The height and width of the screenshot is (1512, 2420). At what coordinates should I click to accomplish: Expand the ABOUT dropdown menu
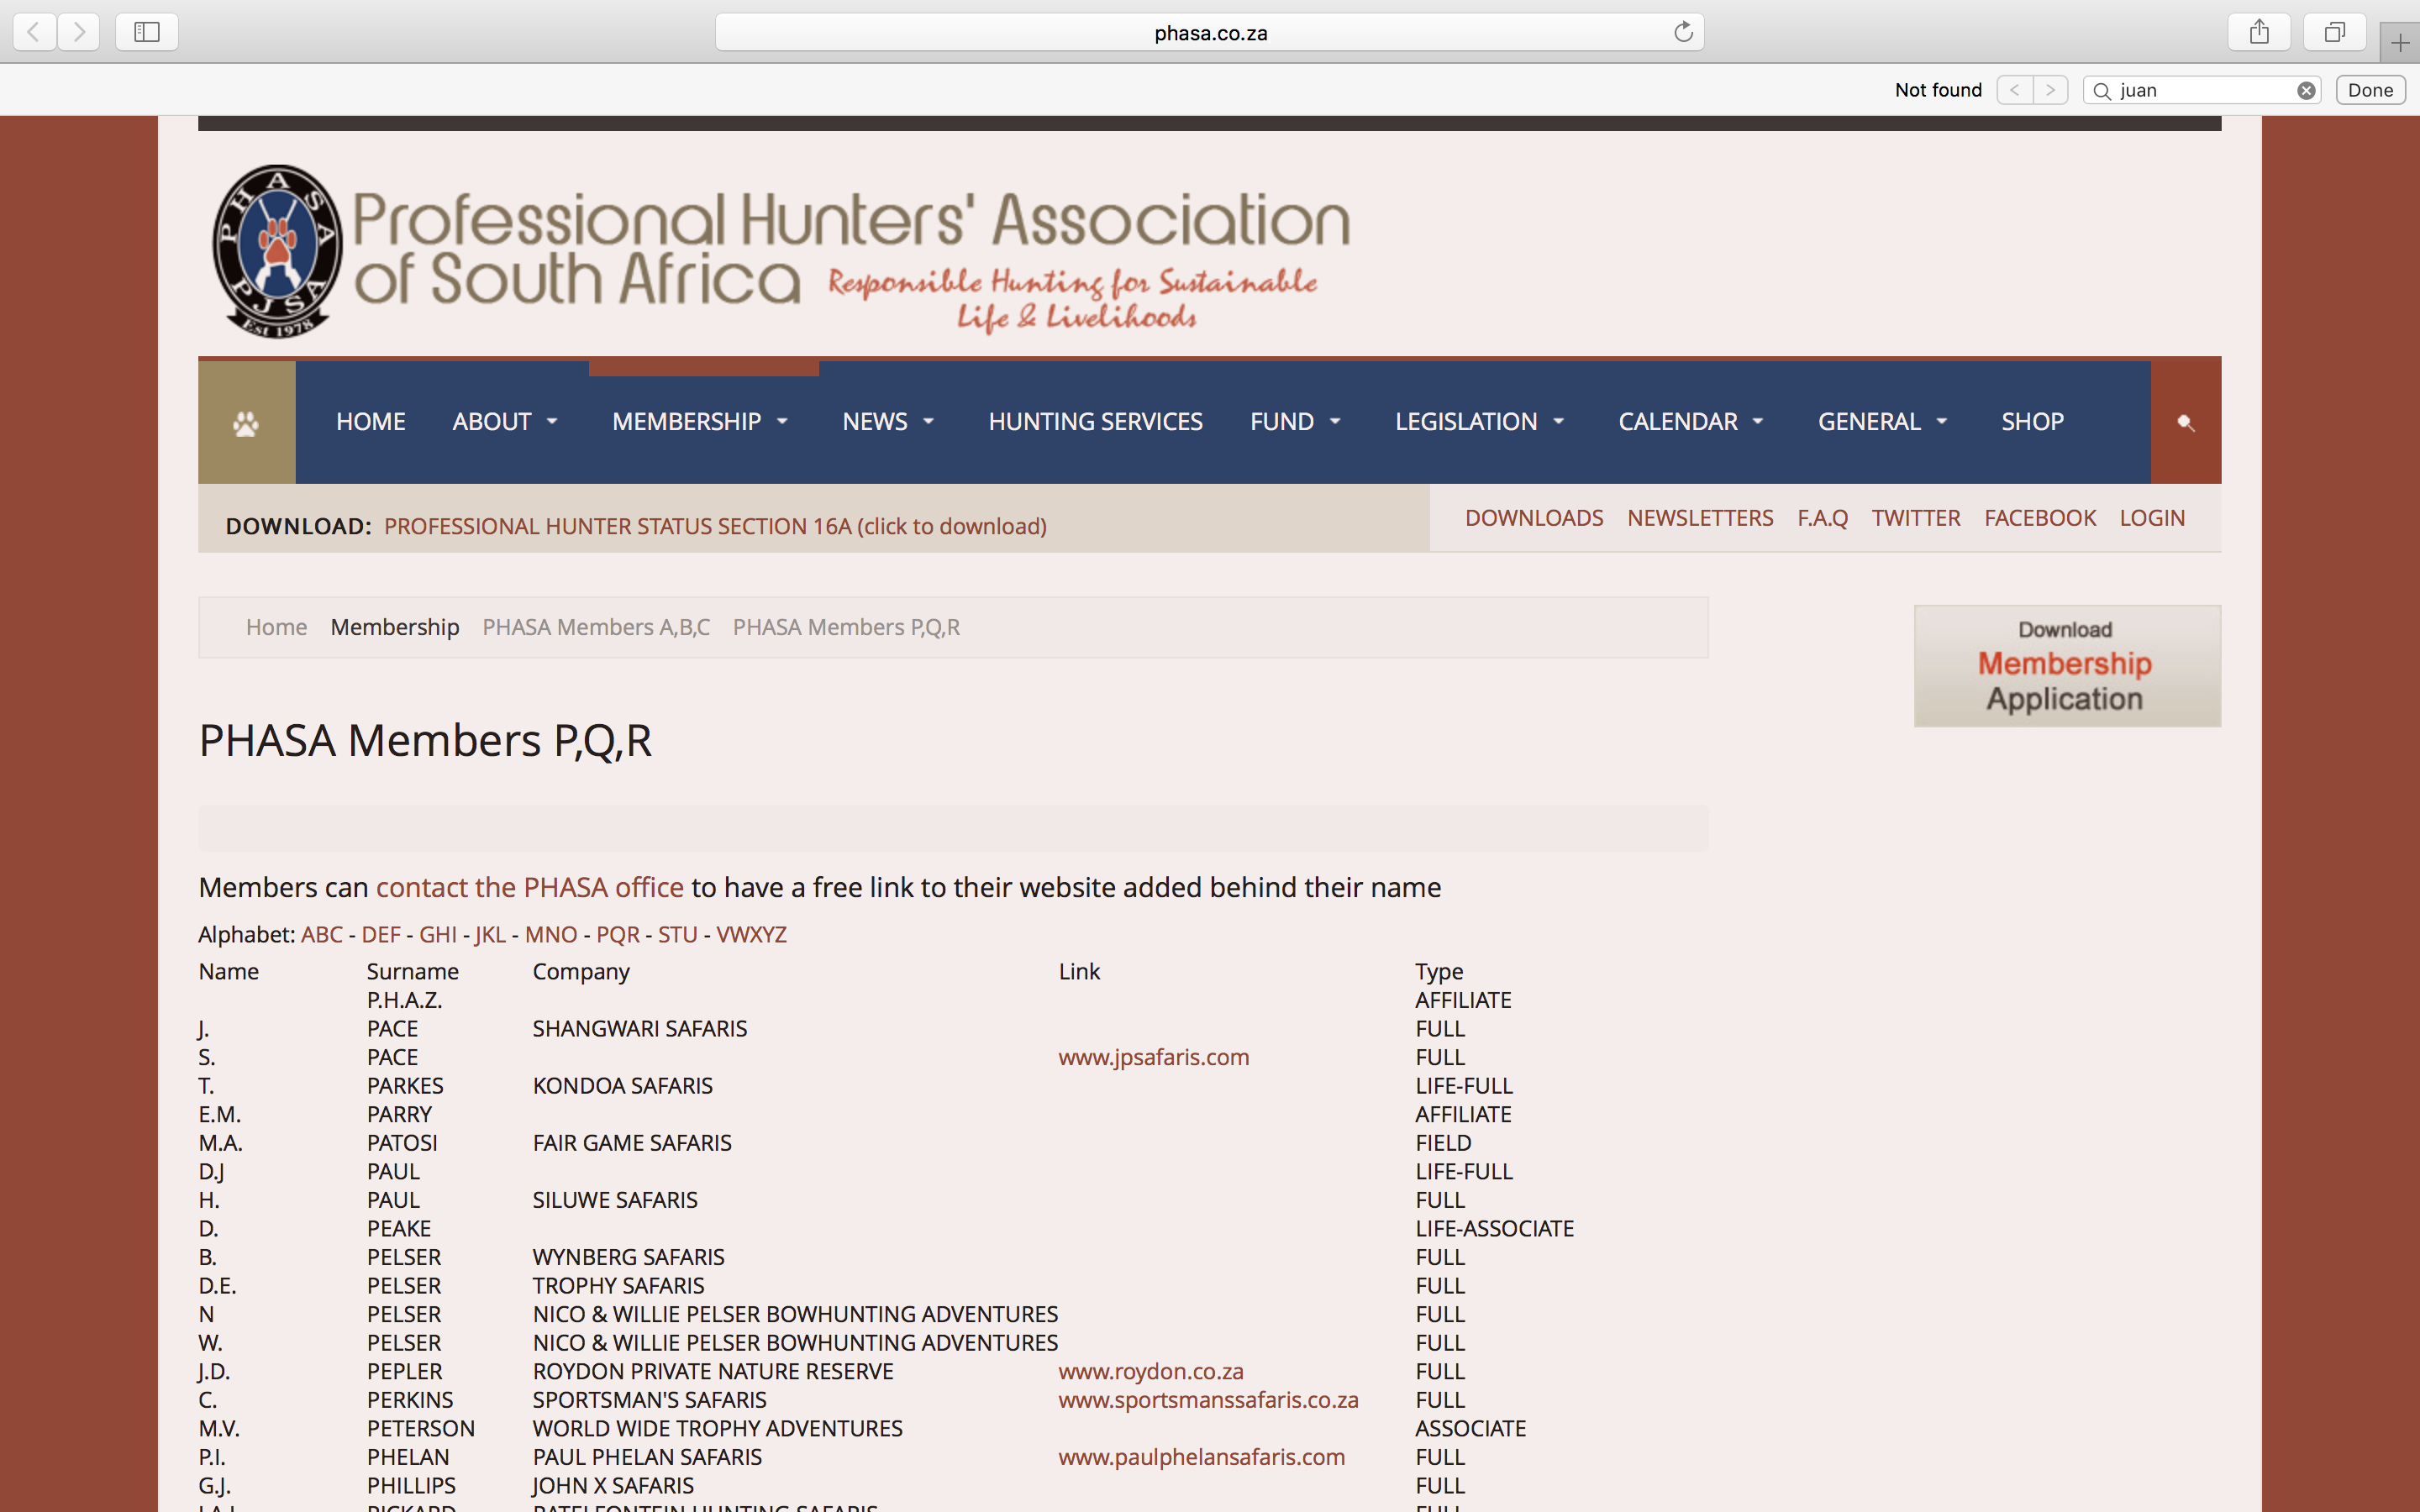point(504,422)
